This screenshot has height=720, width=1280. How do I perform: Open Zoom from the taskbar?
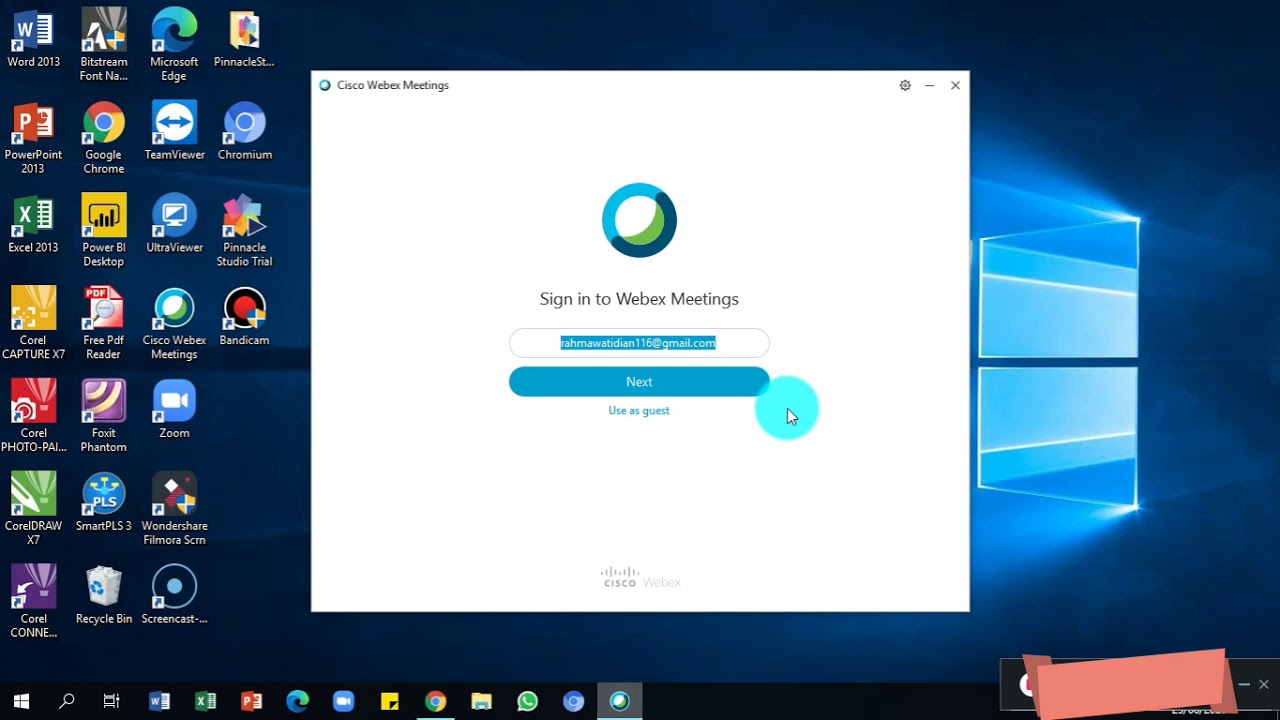pos(343,701)
